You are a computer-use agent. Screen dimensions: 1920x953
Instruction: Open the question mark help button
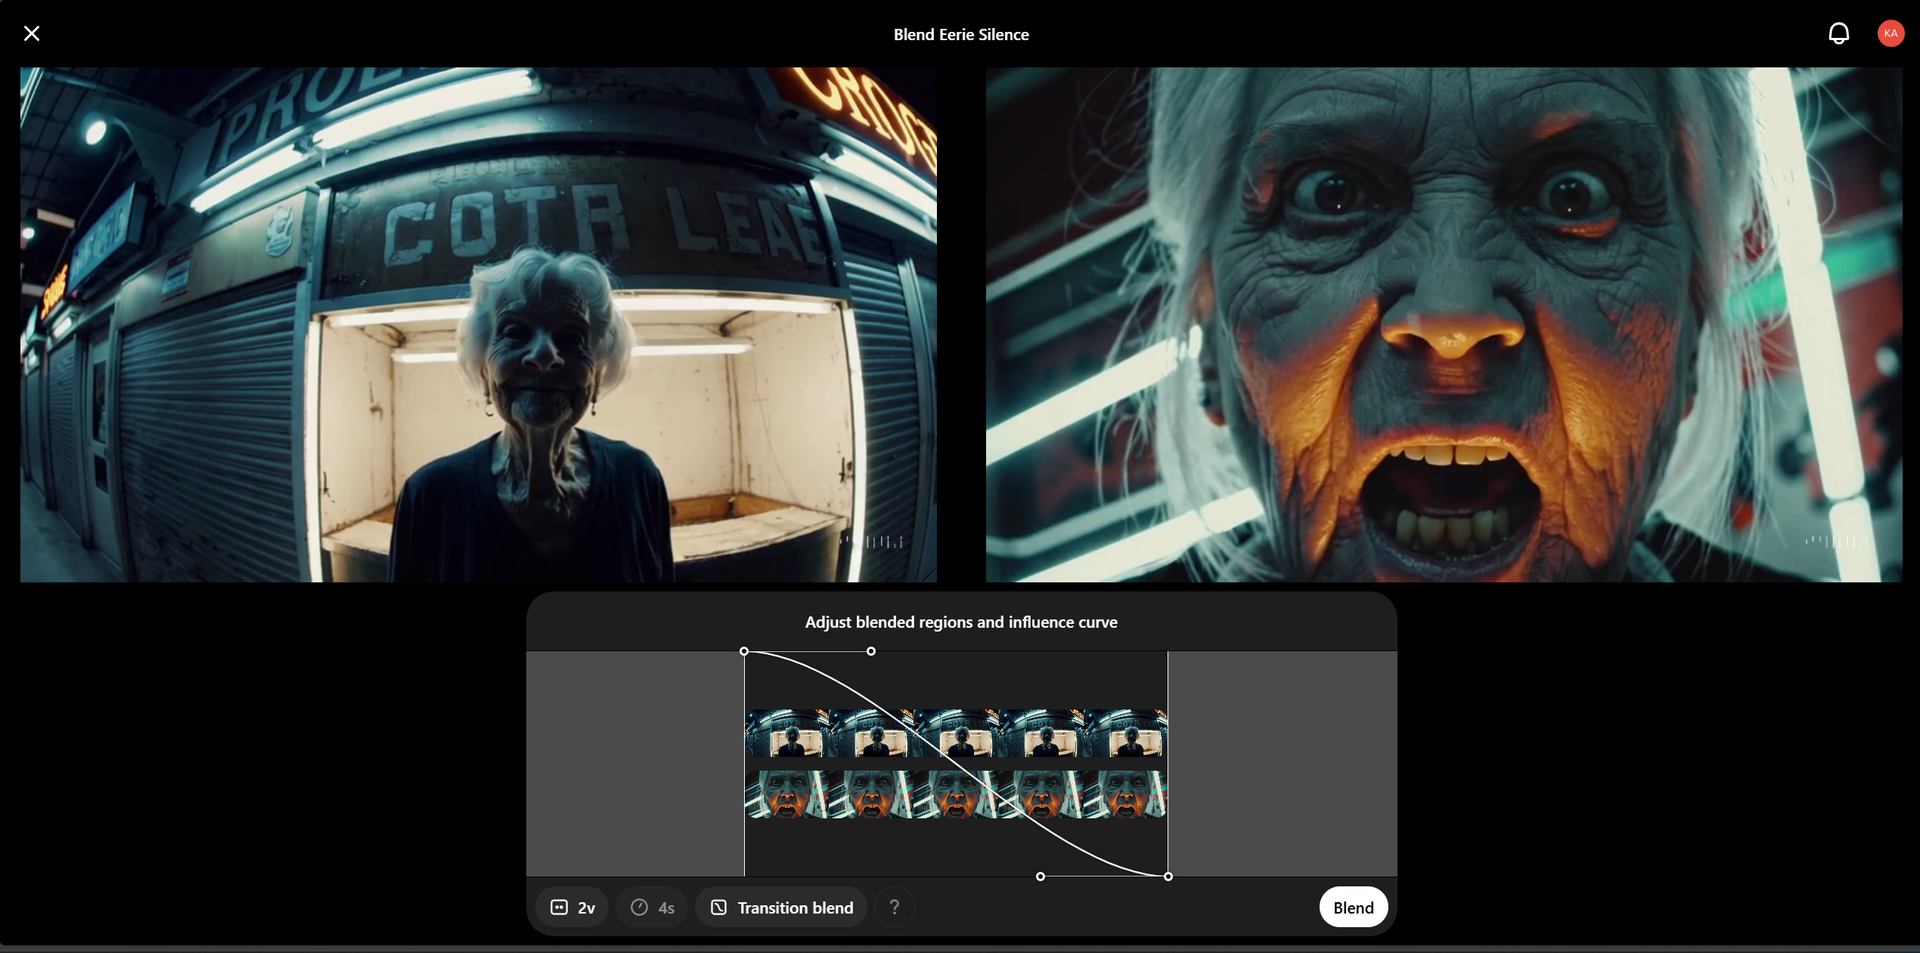pyautogui.click(x=894, y=907)
